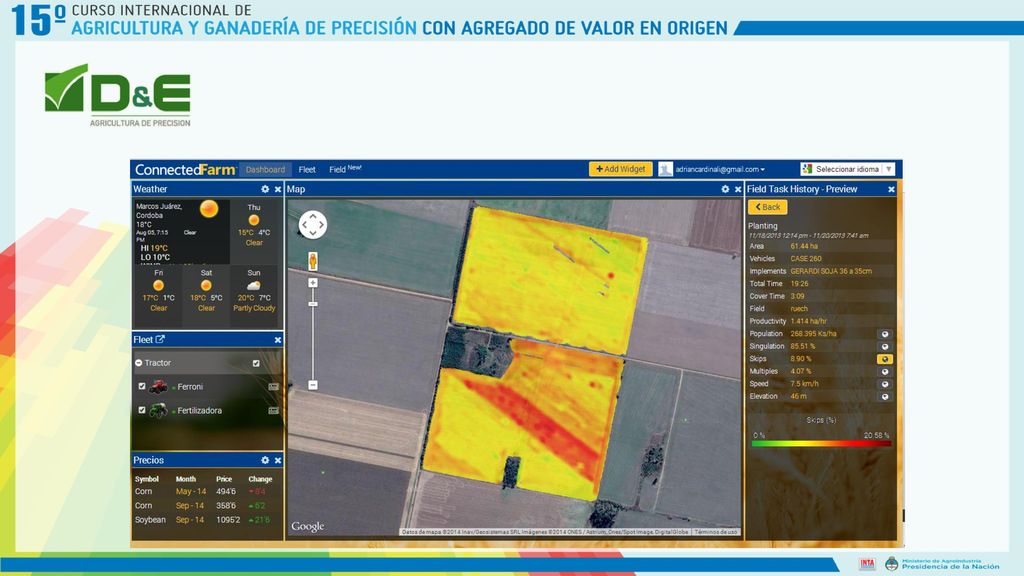Close the Fleet widget
Image resolution: width=1024 pixels, height=576 pixels.
coord(278,340)
